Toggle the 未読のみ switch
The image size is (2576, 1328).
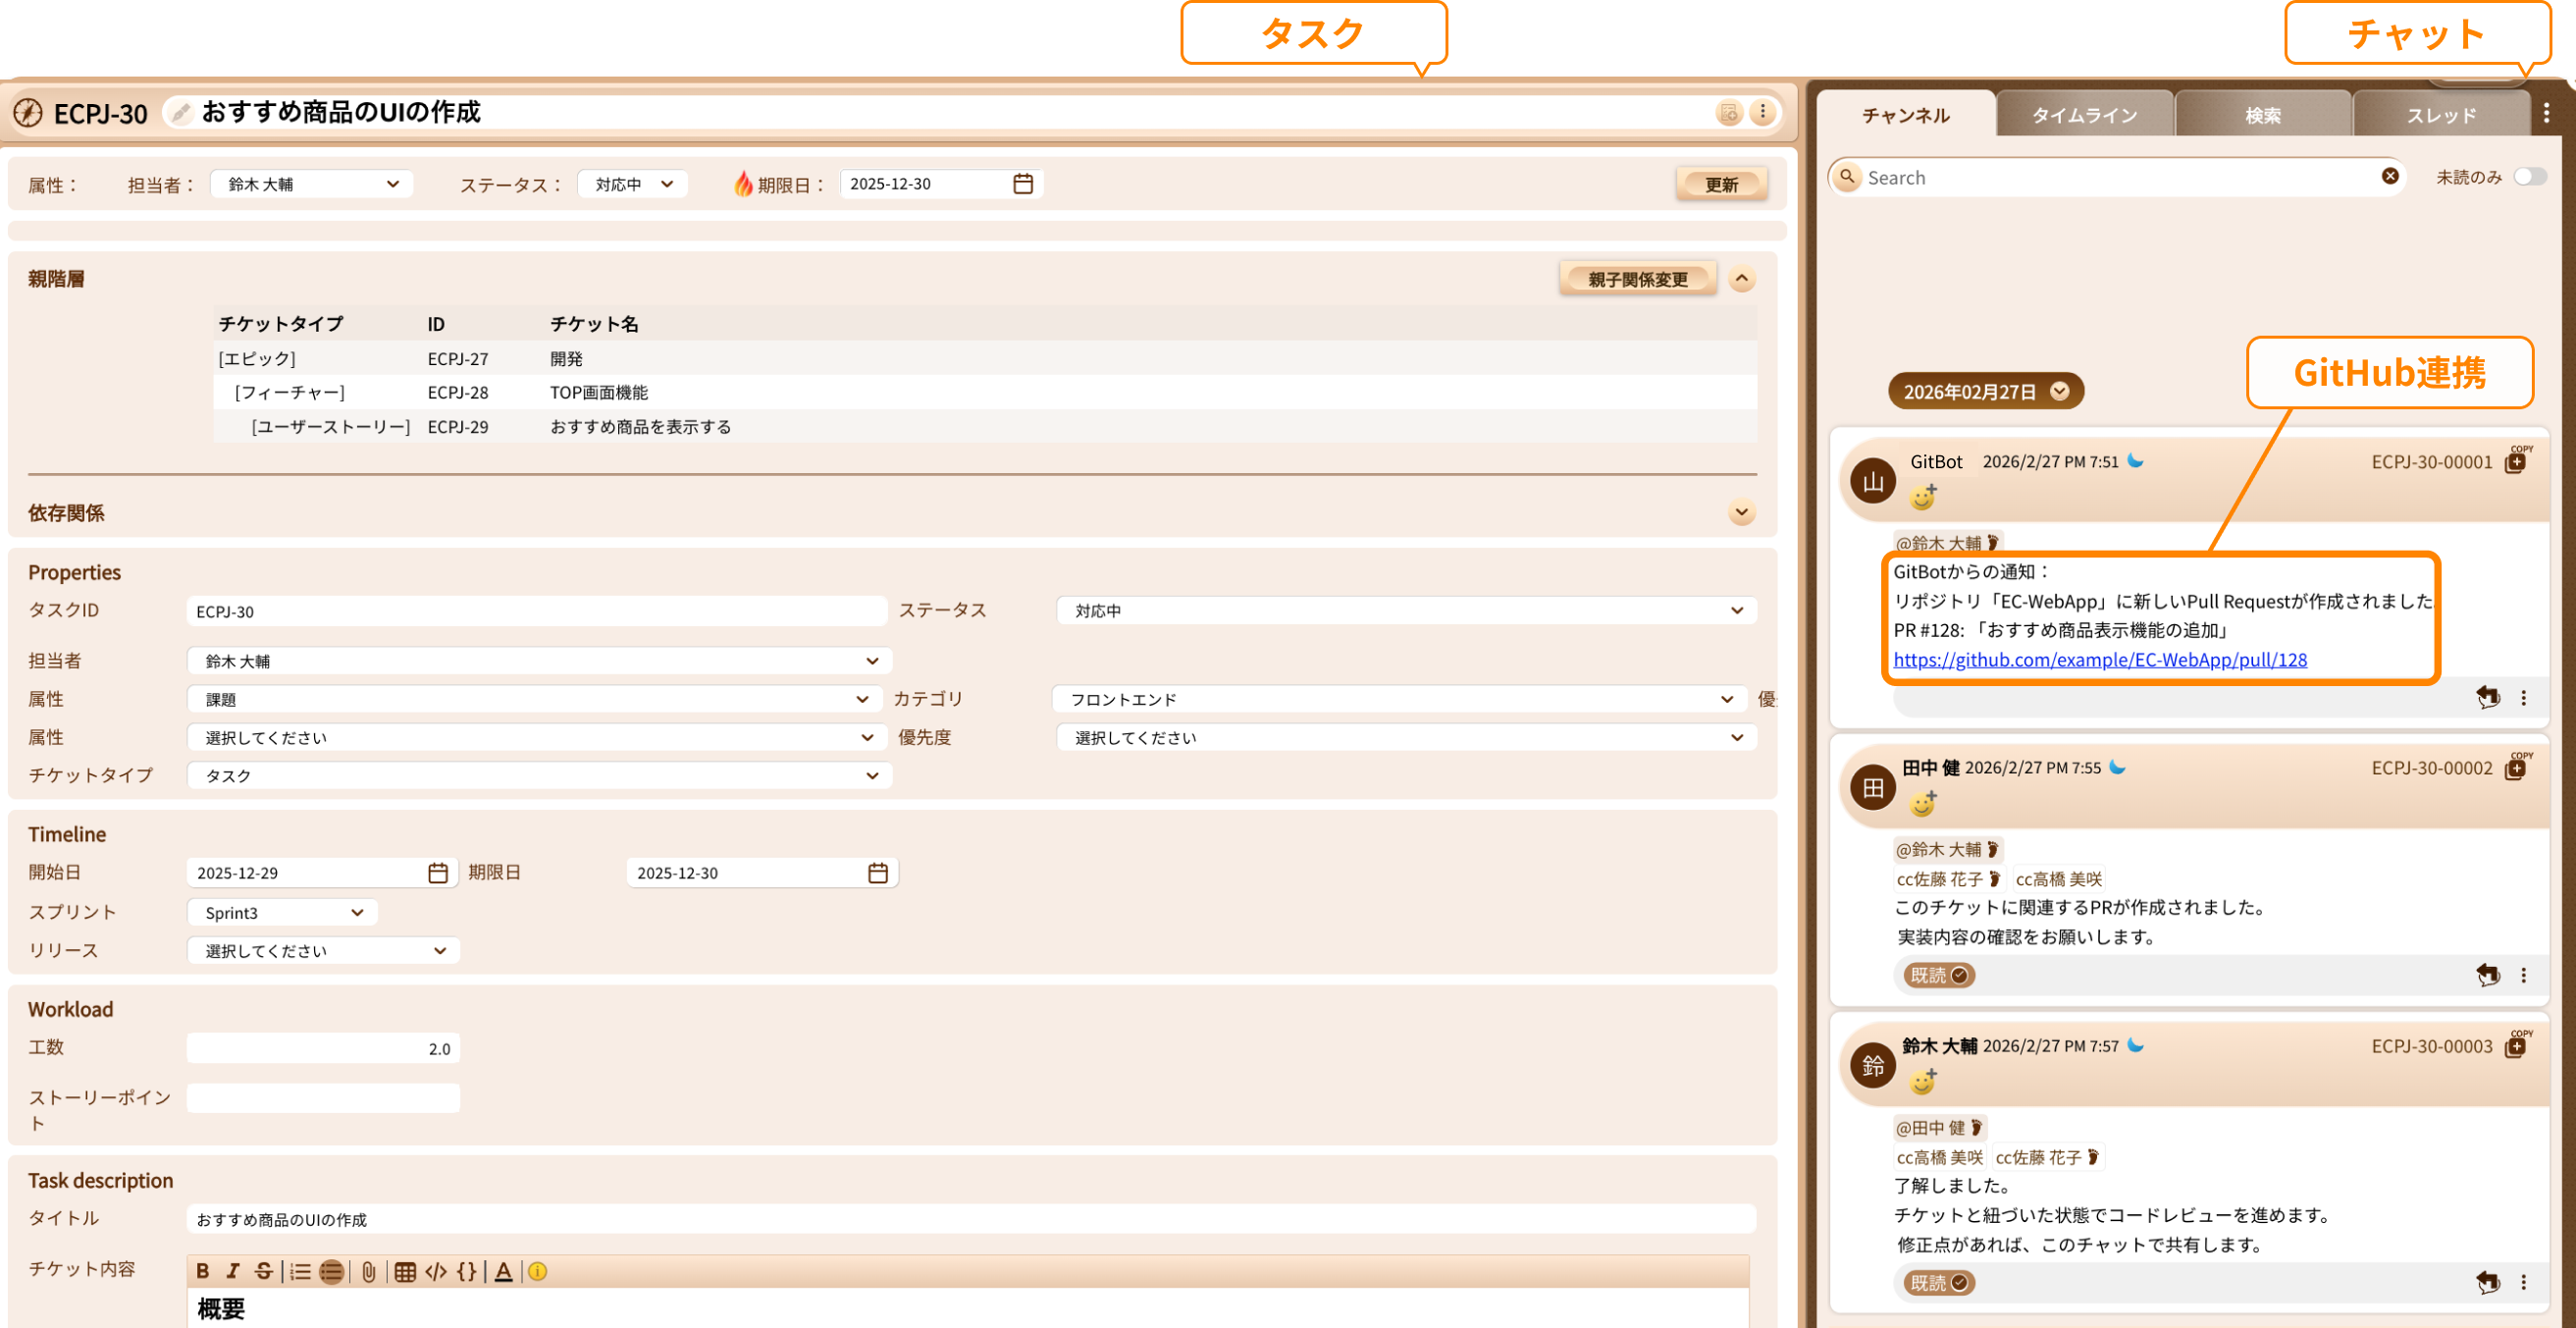[x=2529, y=176]
